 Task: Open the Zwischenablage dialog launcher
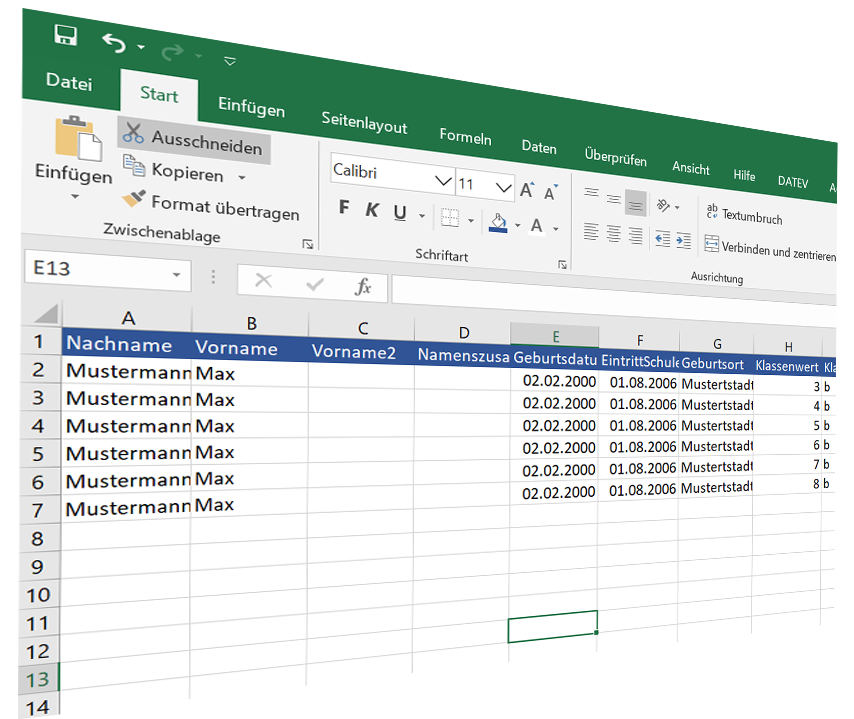pyautogui.click(x=308, y=244)
